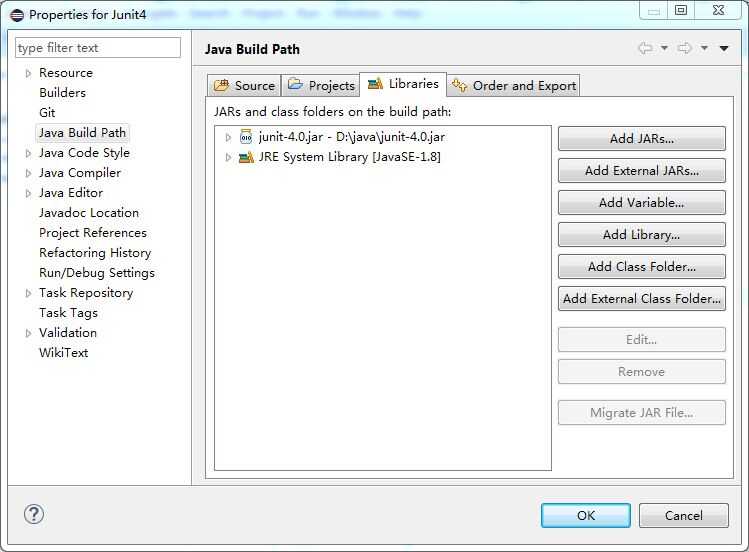Confirm with the OK button
This screenshot has height=552, width=749.
coord(586,515)
